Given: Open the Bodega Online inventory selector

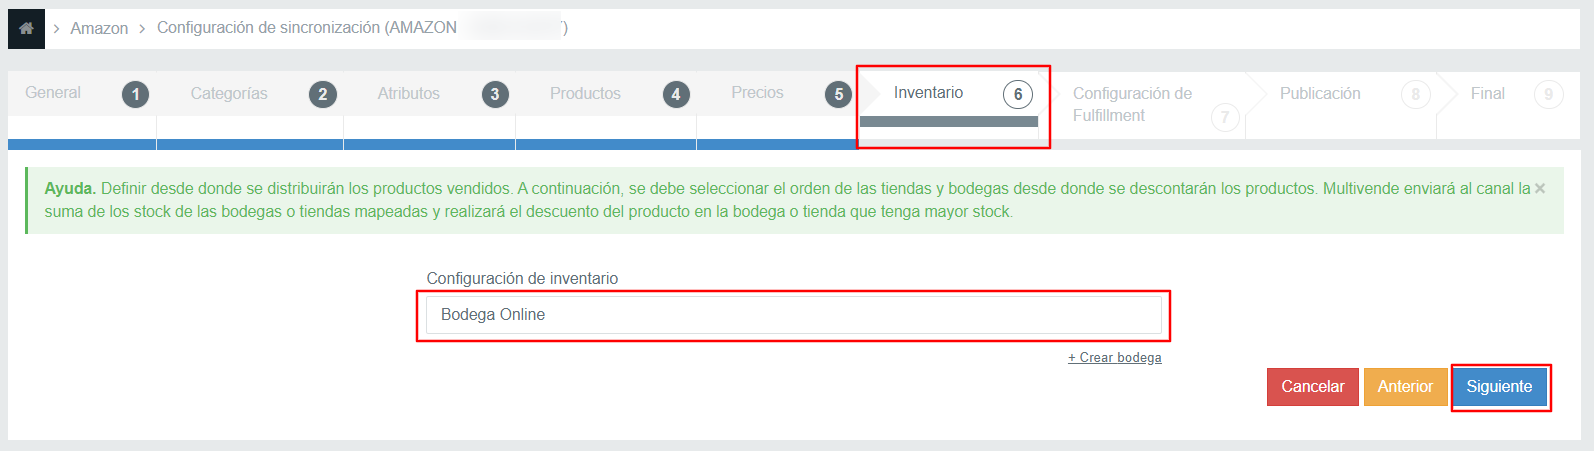Looking at the screenshot, I should click(x=794, y=315).
